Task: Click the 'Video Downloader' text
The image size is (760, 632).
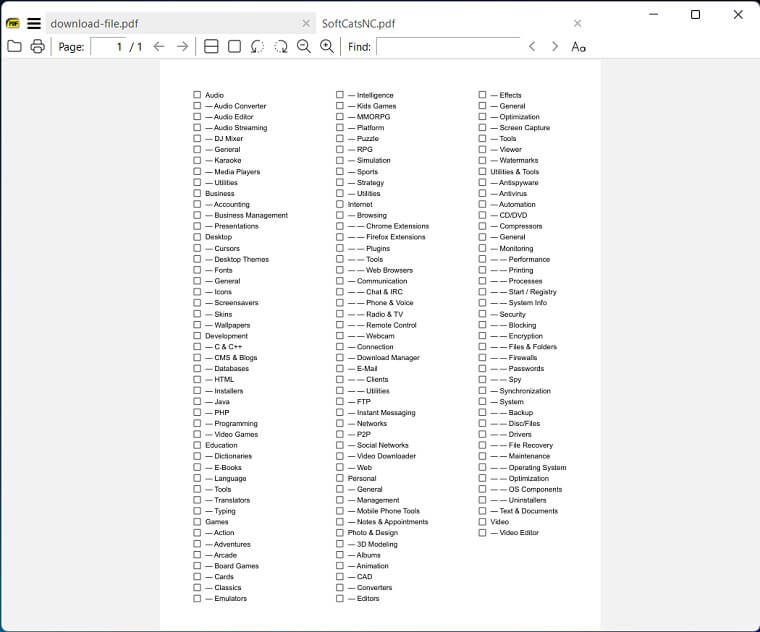Action: pos(386,456)
